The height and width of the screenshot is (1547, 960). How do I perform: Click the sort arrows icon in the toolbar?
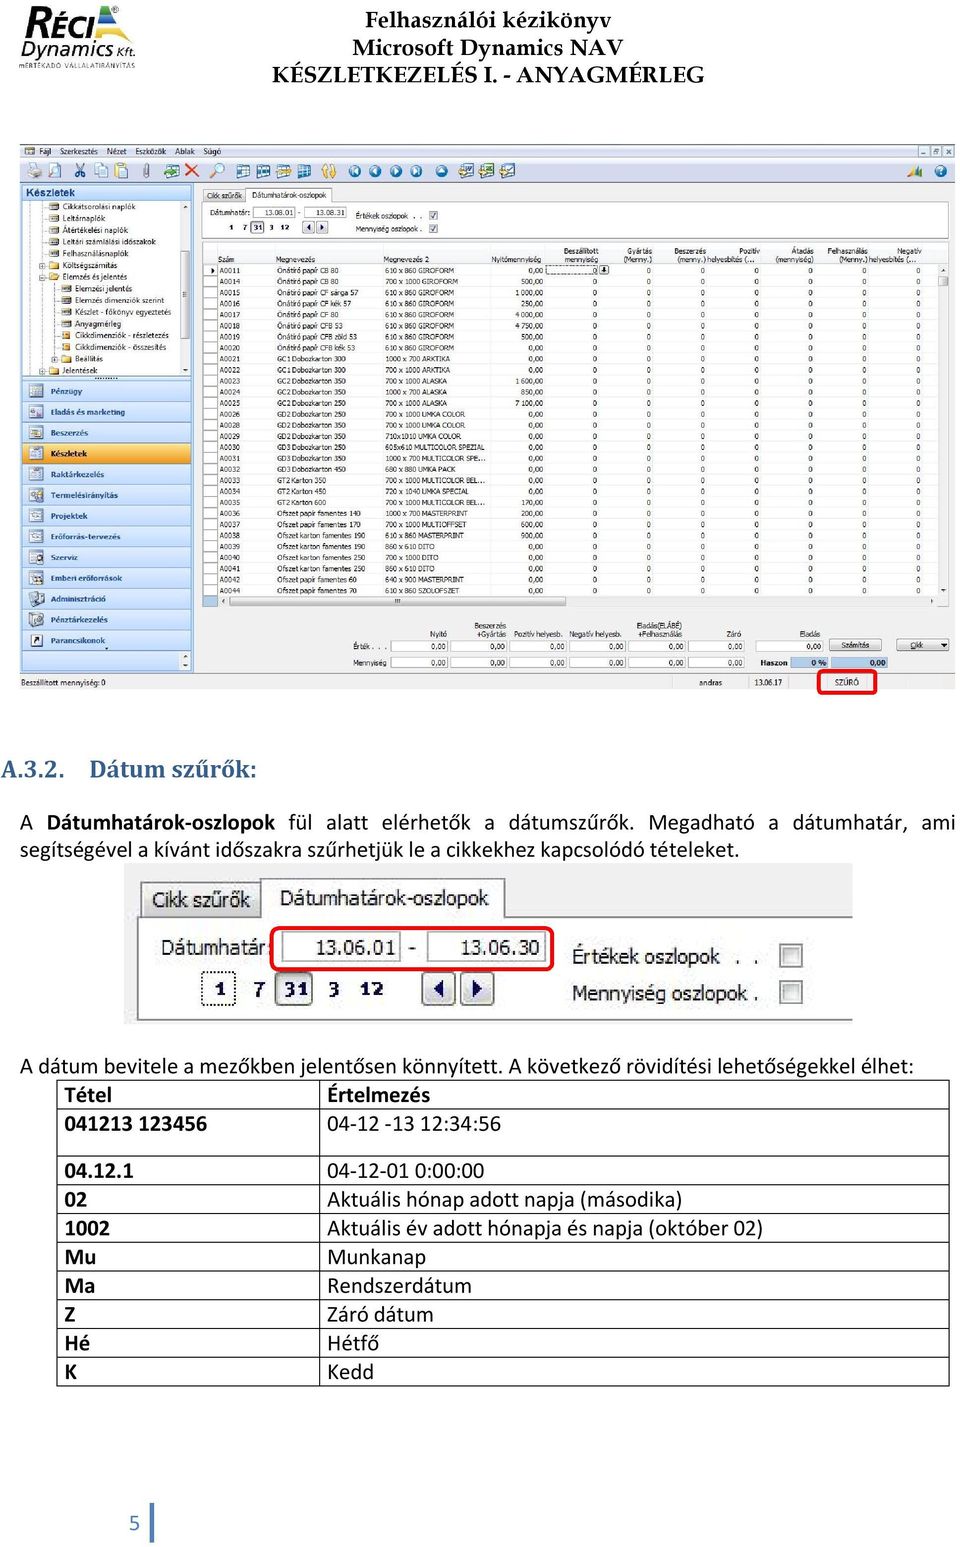tap(328, 171)
